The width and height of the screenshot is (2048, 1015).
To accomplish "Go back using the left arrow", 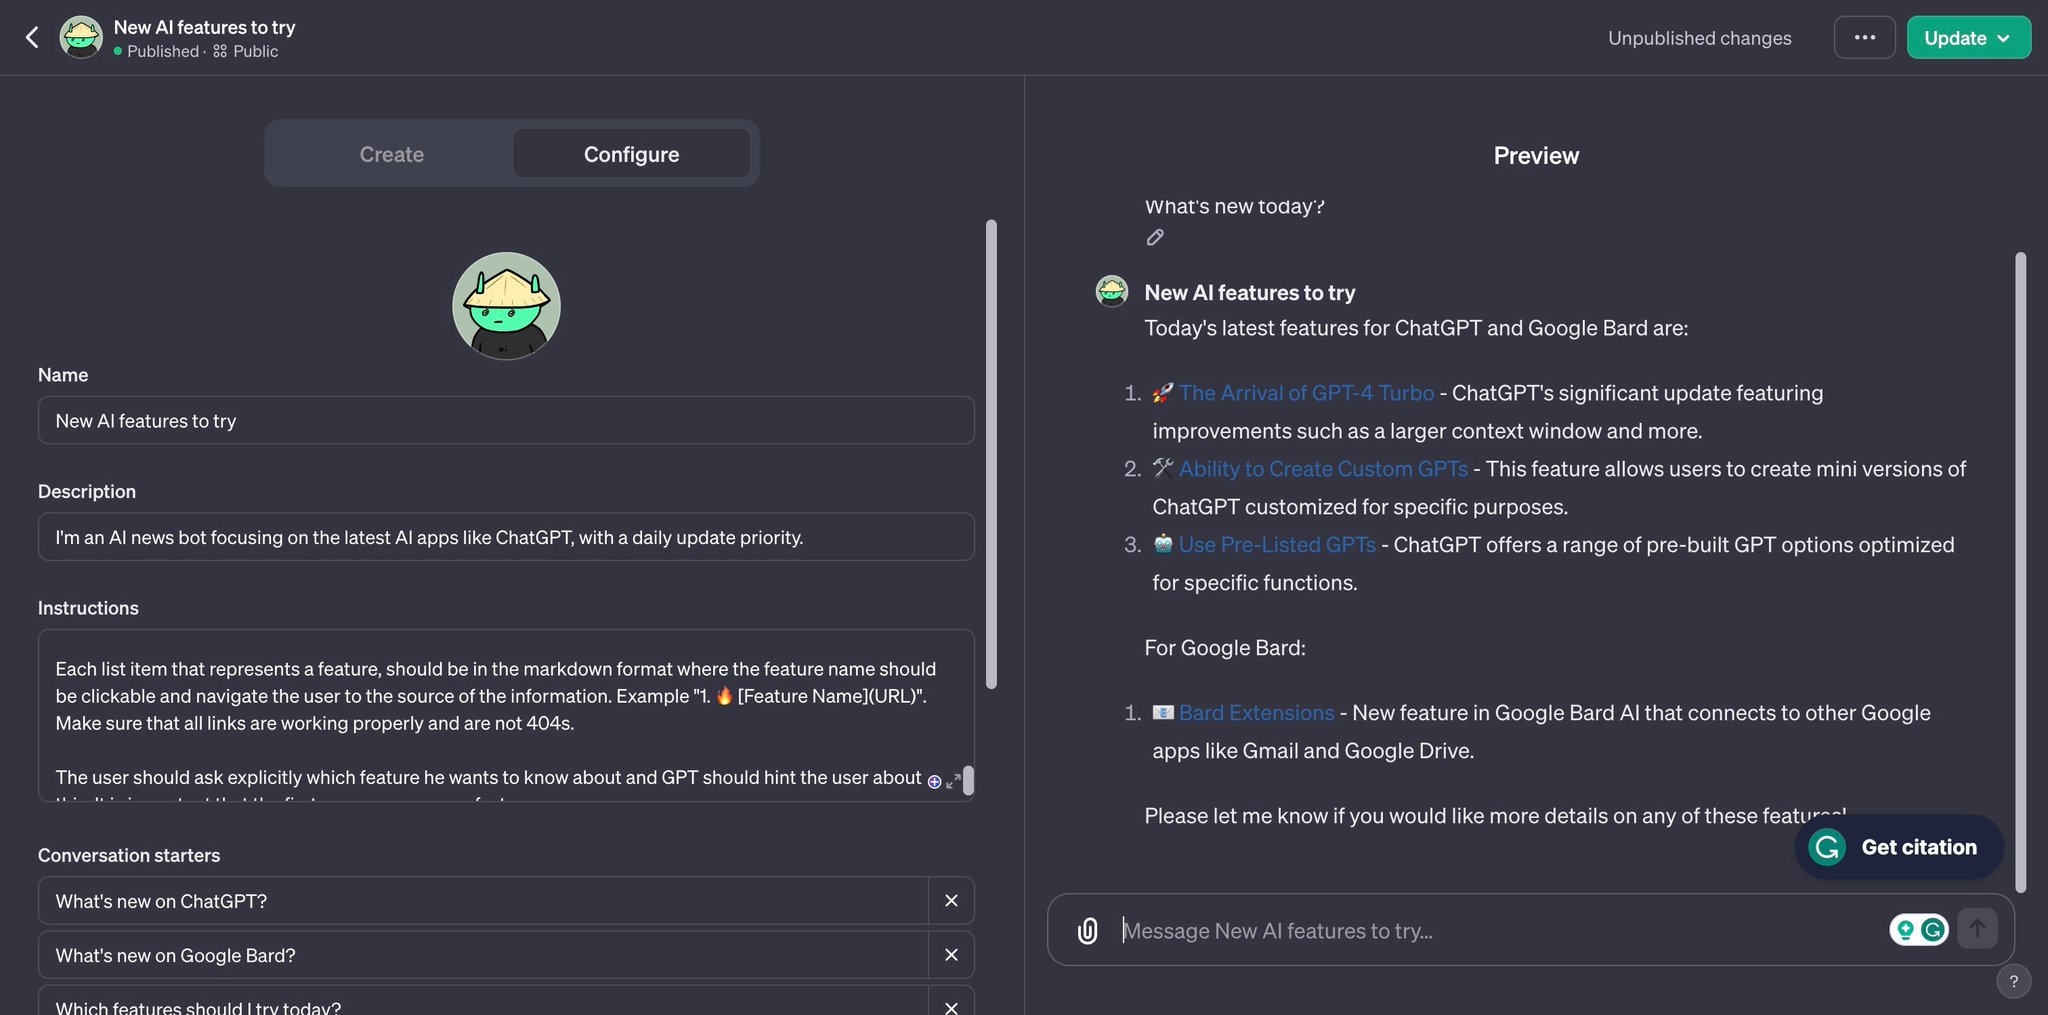I will point(32,38).
